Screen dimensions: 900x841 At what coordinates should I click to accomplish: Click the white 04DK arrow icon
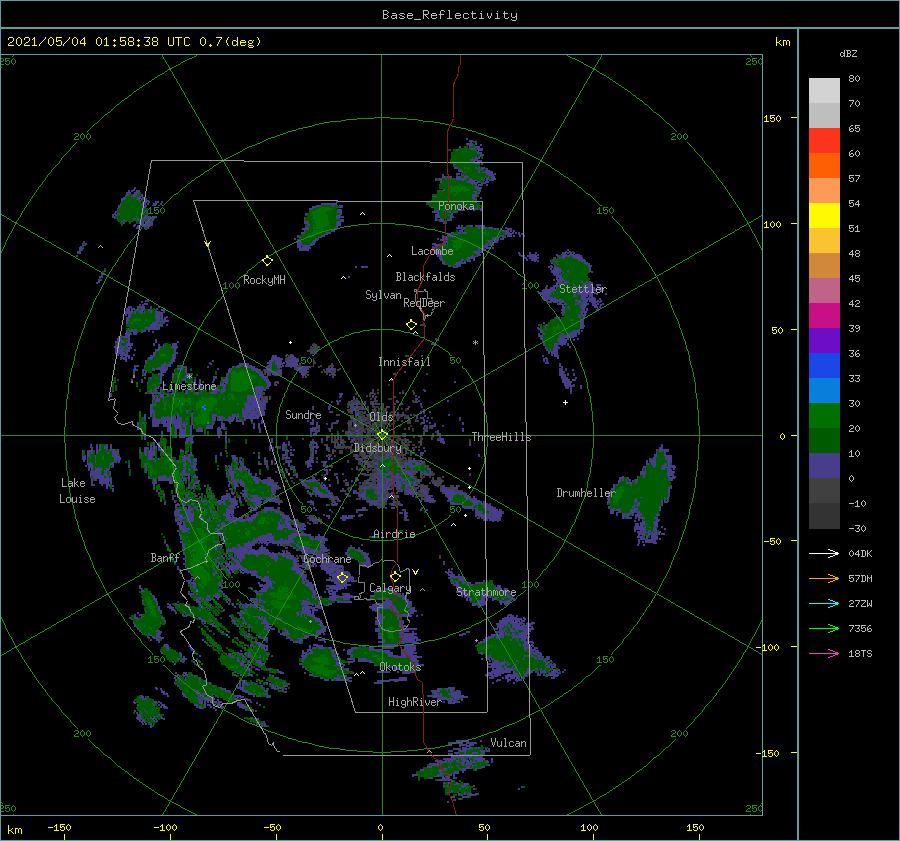pyautogui.click(x=824, y=553)
